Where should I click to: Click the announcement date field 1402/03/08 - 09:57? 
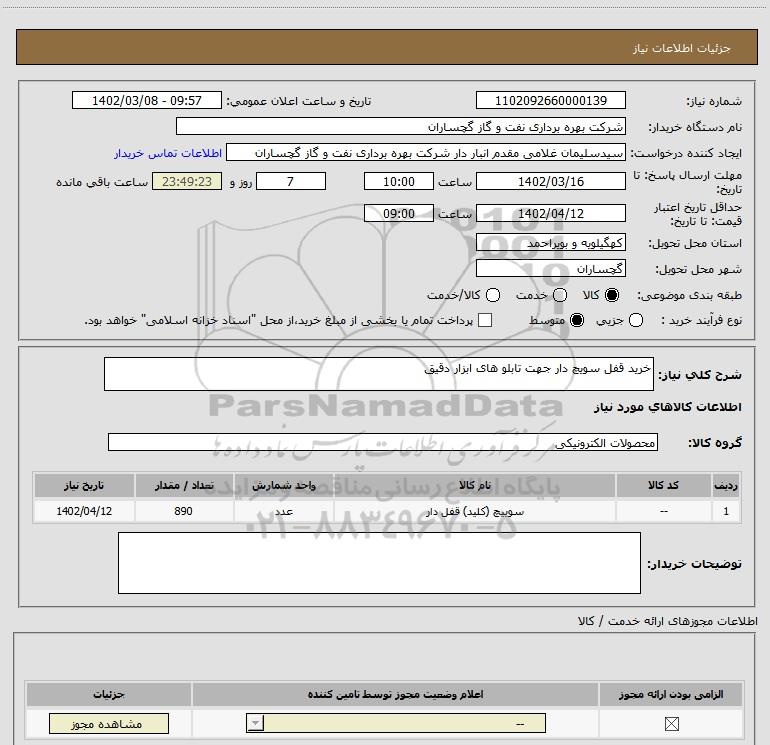[147, 100]
